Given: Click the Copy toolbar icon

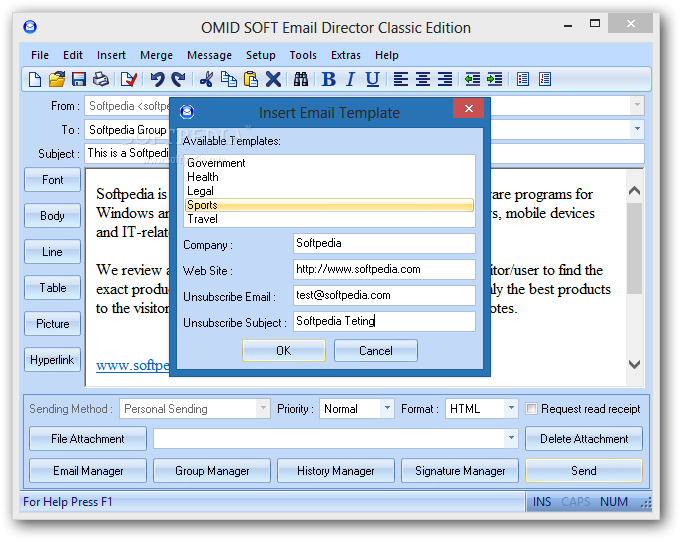Looking at the screenshot, I should (229, 79).
